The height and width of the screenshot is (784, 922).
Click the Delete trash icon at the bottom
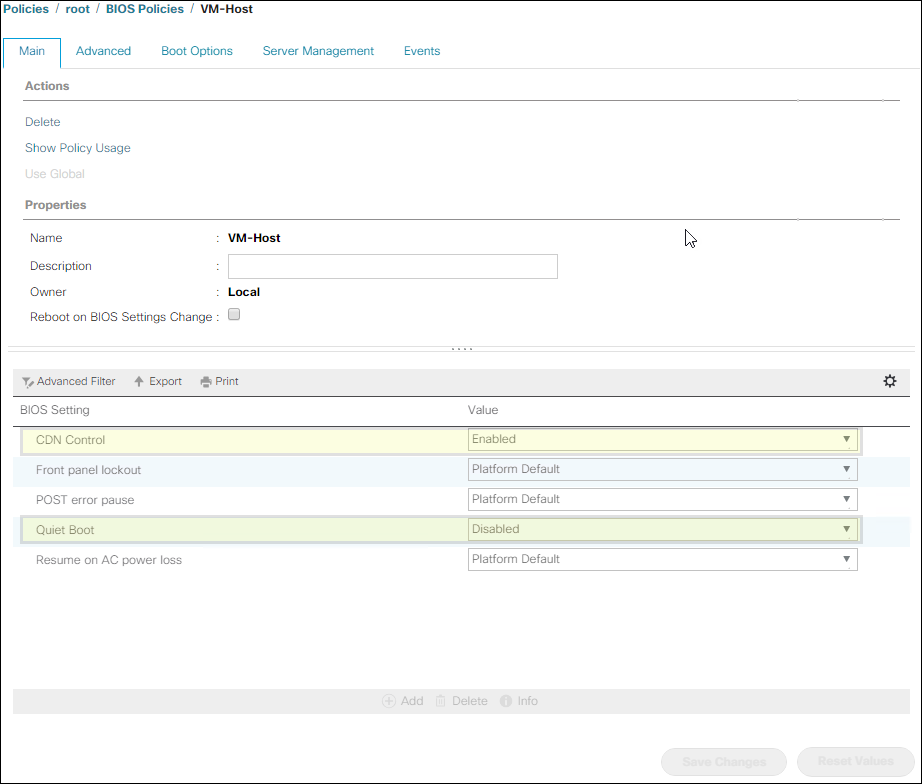(x=440, y=701)
